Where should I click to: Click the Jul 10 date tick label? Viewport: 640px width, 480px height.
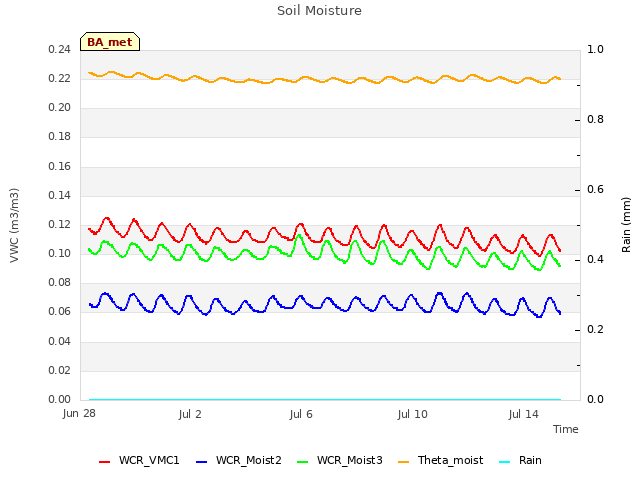click(412, 414)
